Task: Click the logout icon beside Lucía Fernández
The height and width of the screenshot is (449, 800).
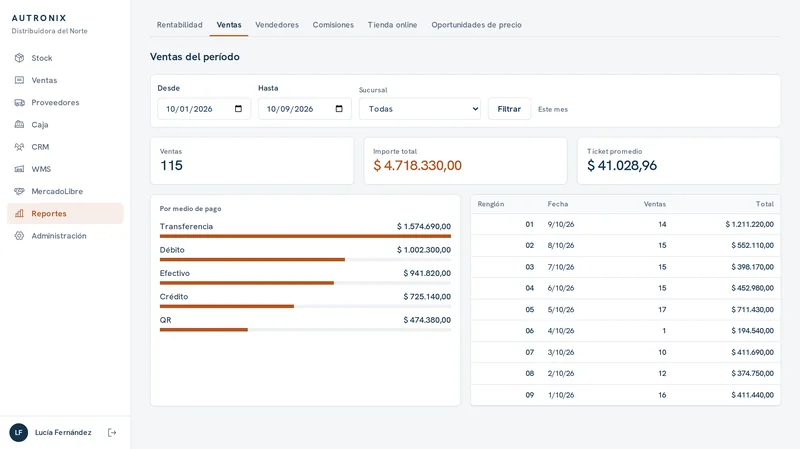Action: pyautogui.click(x=112, y=433)
